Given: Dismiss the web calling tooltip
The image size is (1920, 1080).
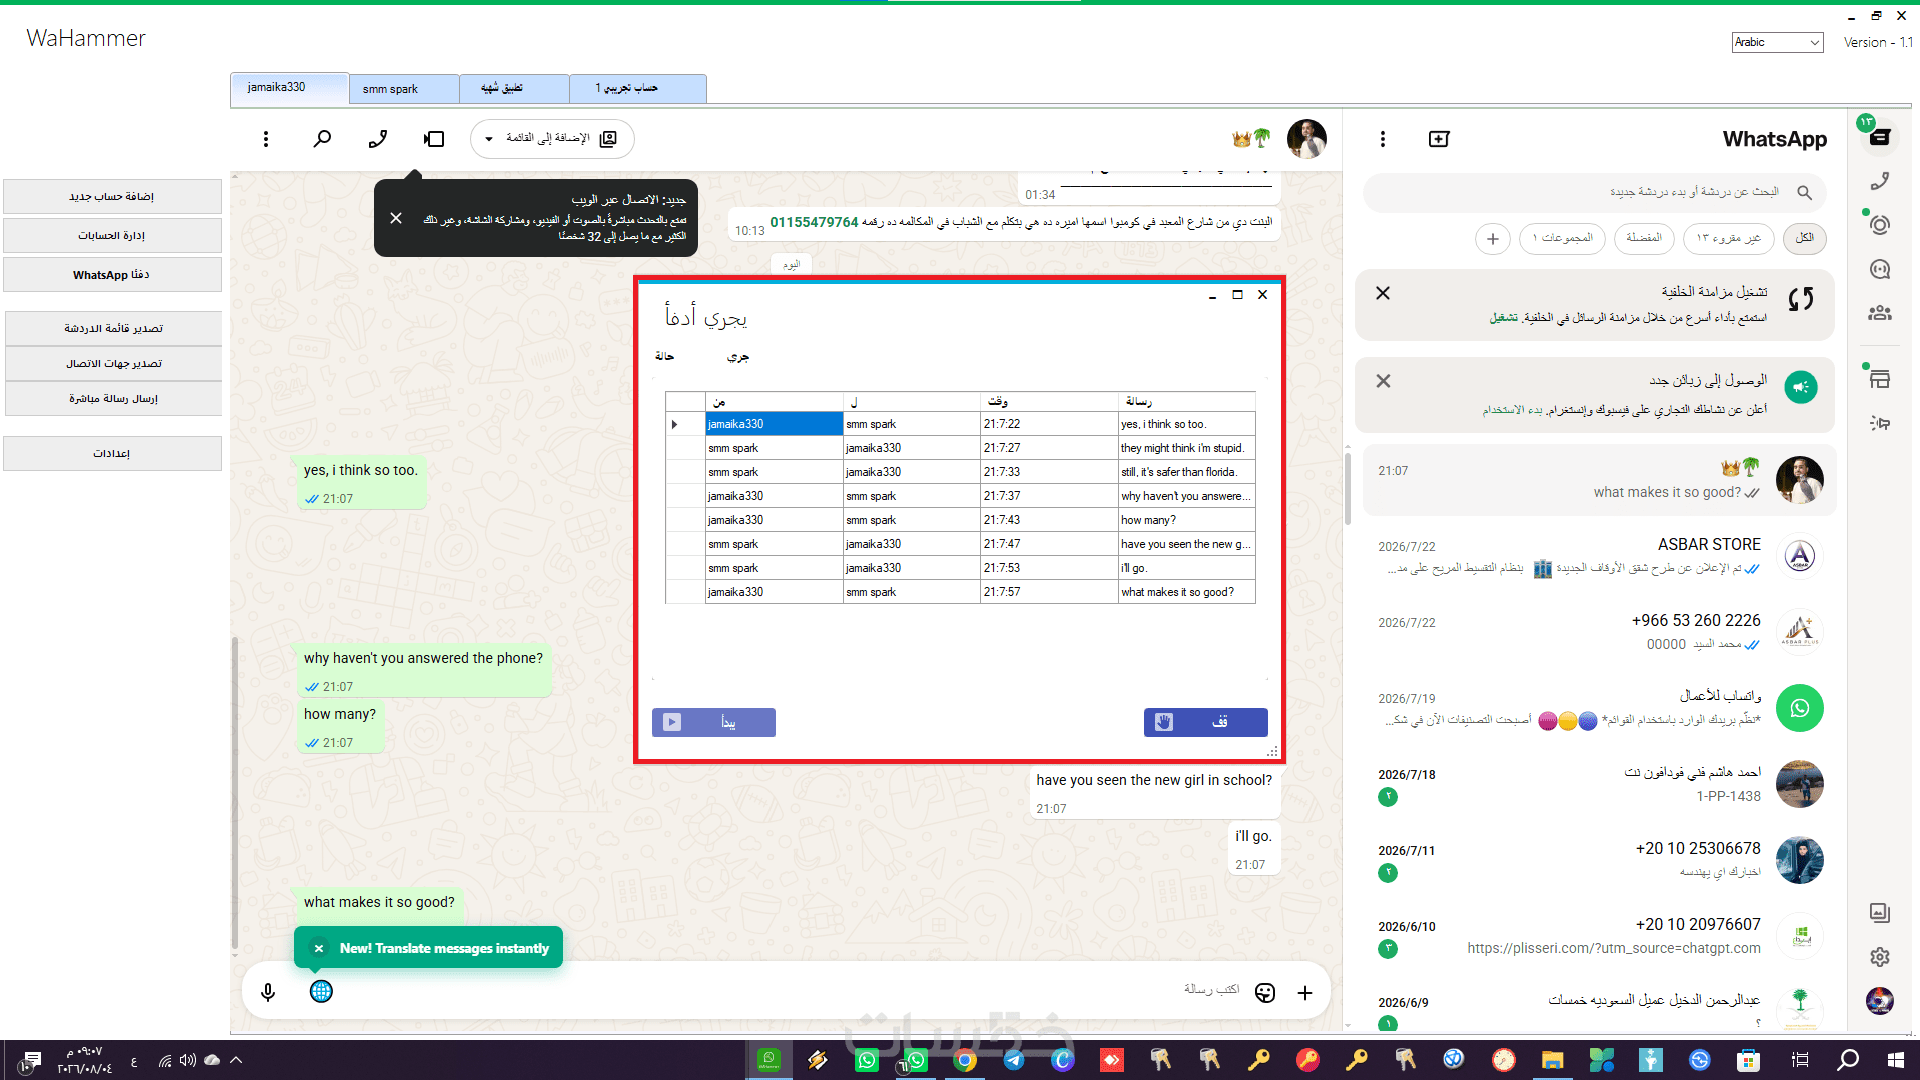Looking at the screenshot, I should (x=396, y=218).
